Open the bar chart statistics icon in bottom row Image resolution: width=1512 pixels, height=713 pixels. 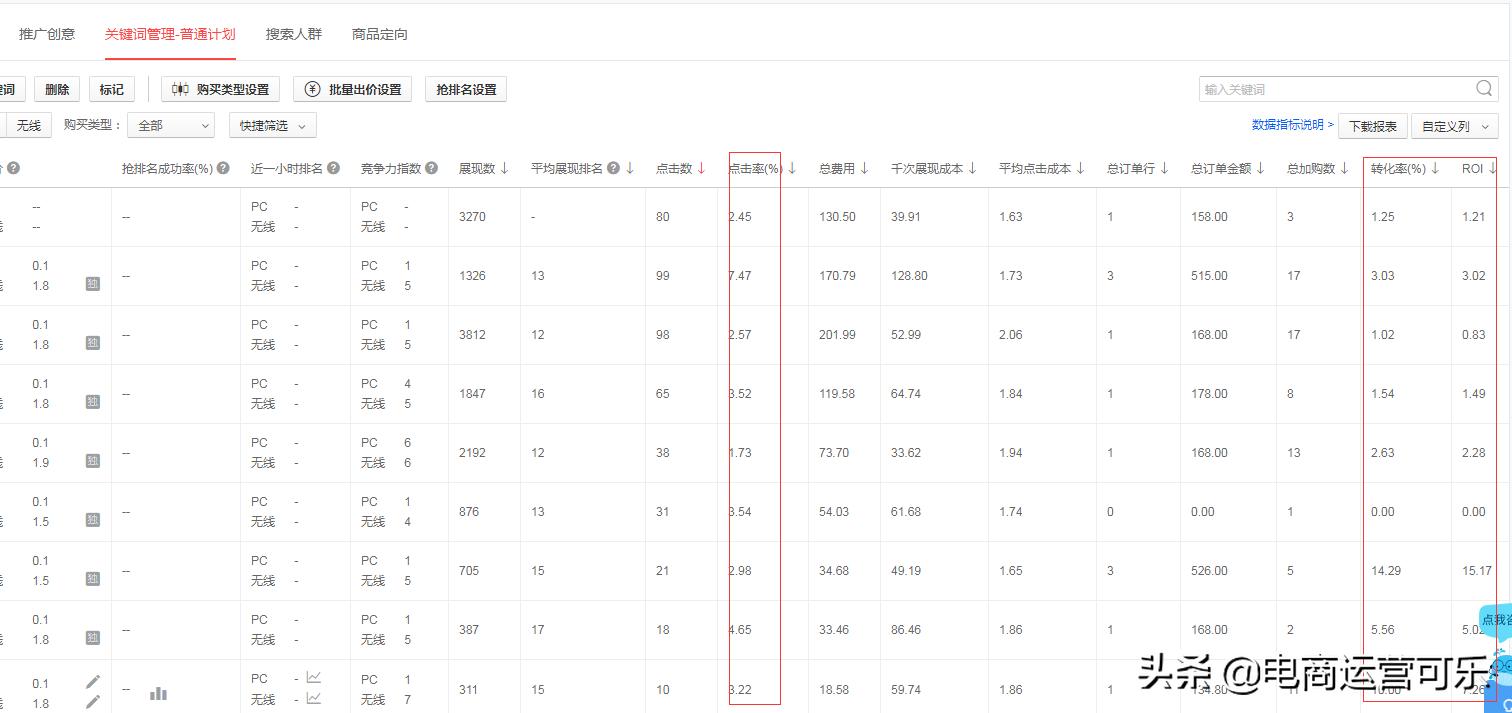[x=158, y=691]
